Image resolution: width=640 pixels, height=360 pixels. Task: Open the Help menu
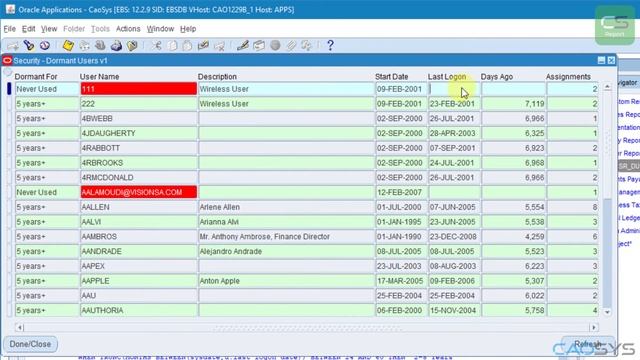[x=188, y=29]
